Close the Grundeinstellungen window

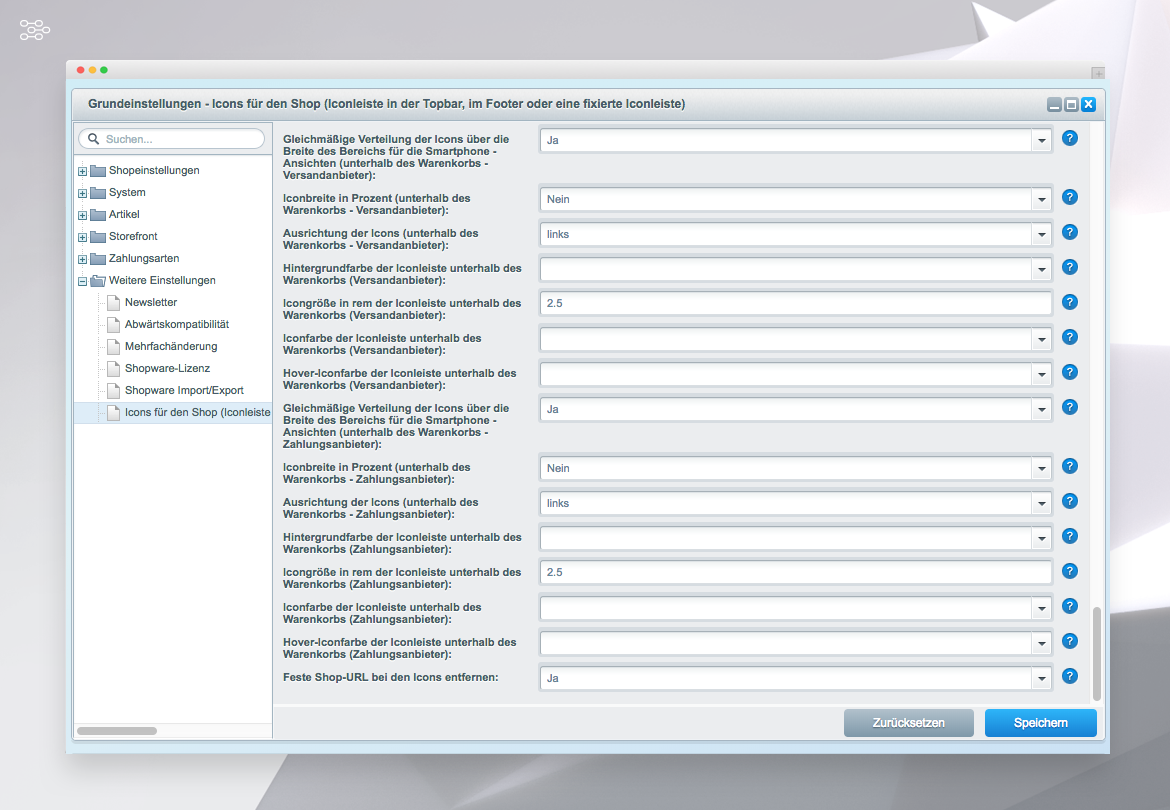coord(1088,104)
